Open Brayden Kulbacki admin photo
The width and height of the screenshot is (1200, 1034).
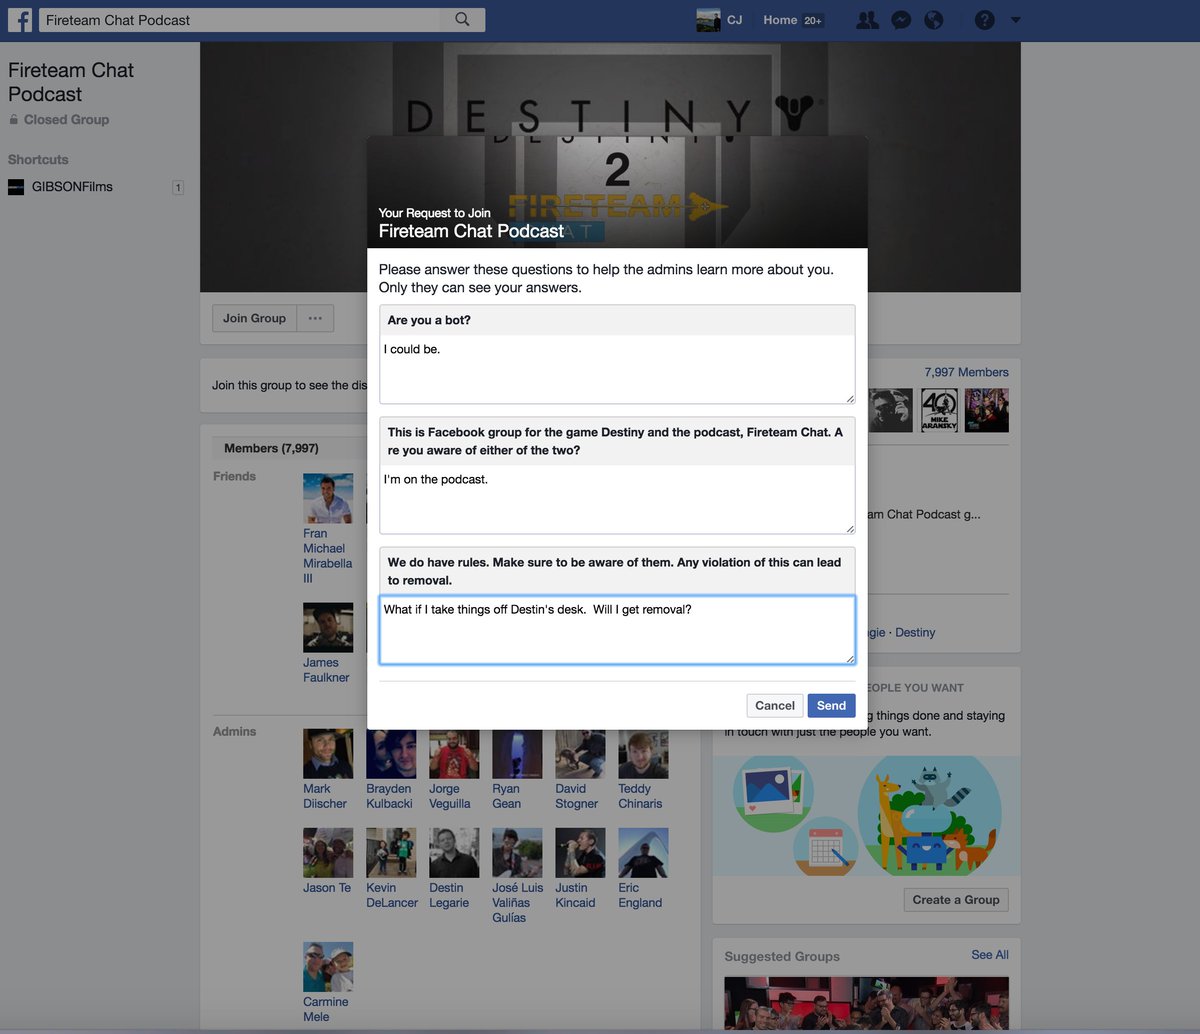tap(391, 754)
